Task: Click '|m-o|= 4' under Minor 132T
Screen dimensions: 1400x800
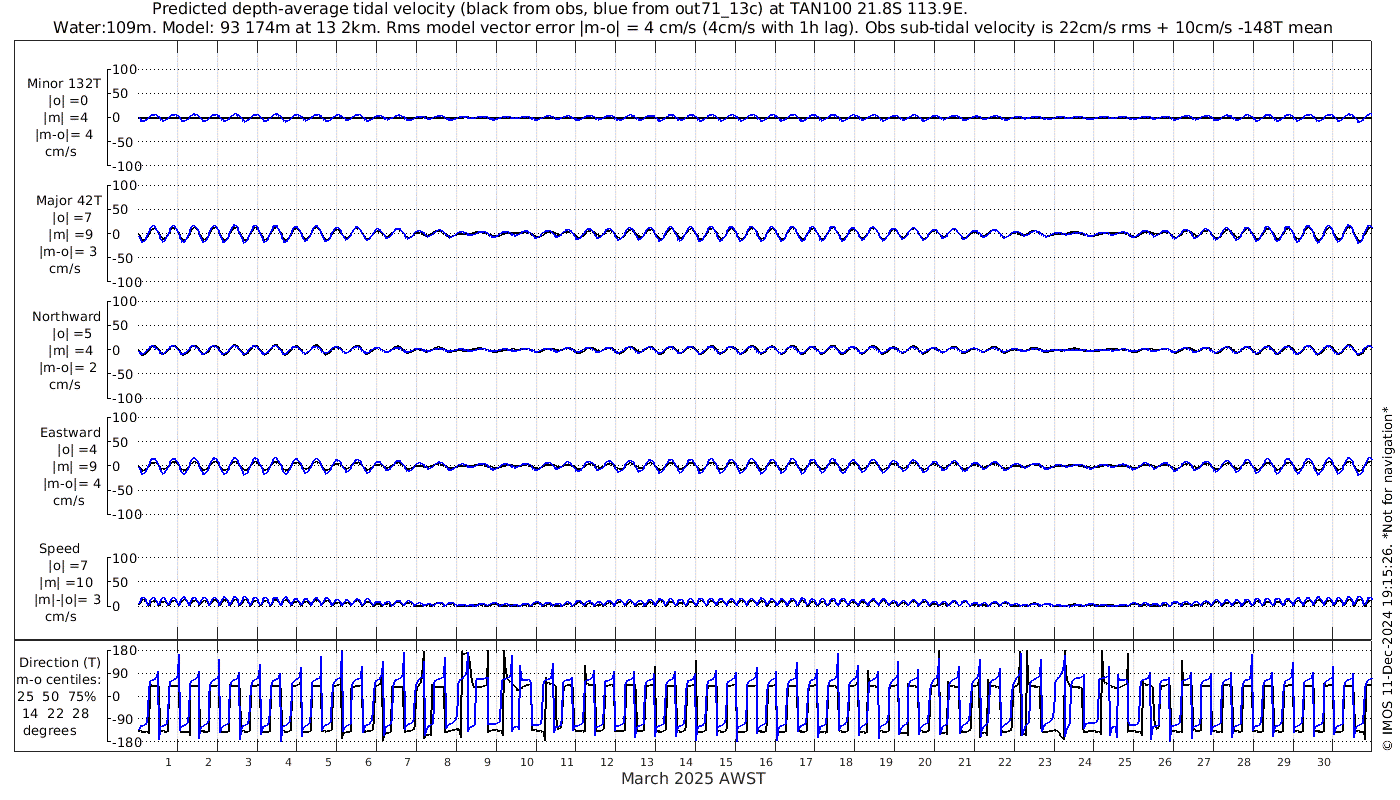Action: pyautogui.click(x=66, y=135)
